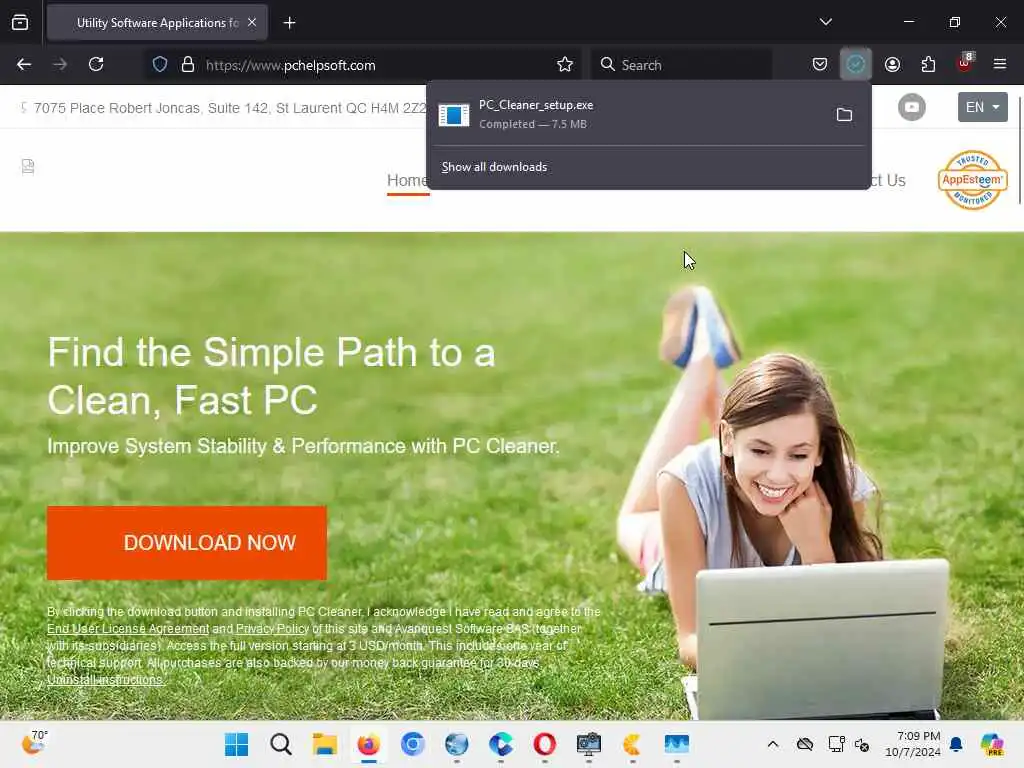Image resolution: width=1024 pixels, height=768 pixels.
Task: Show site security padlock info
Action: [x=188, y=65]
